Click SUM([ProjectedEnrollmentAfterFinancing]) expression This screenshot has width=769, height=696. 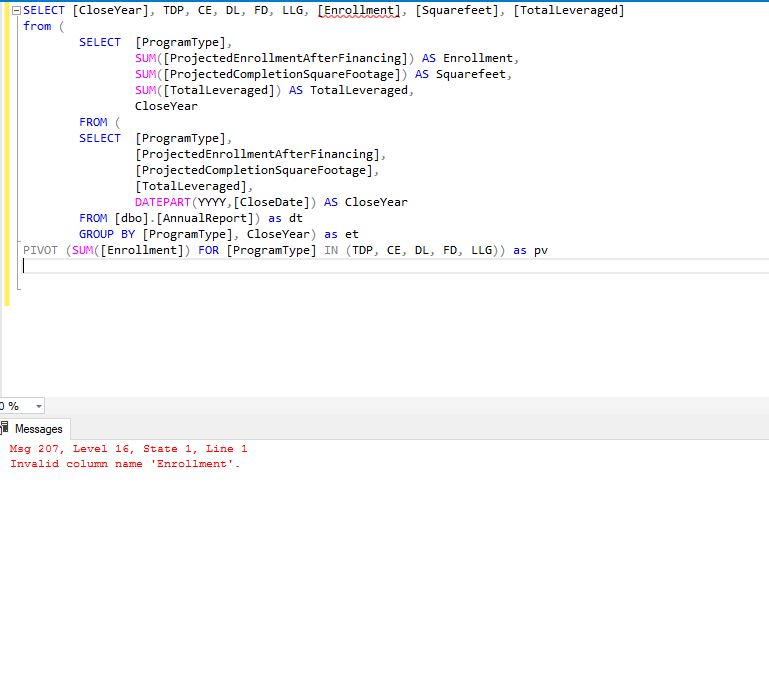275,58
